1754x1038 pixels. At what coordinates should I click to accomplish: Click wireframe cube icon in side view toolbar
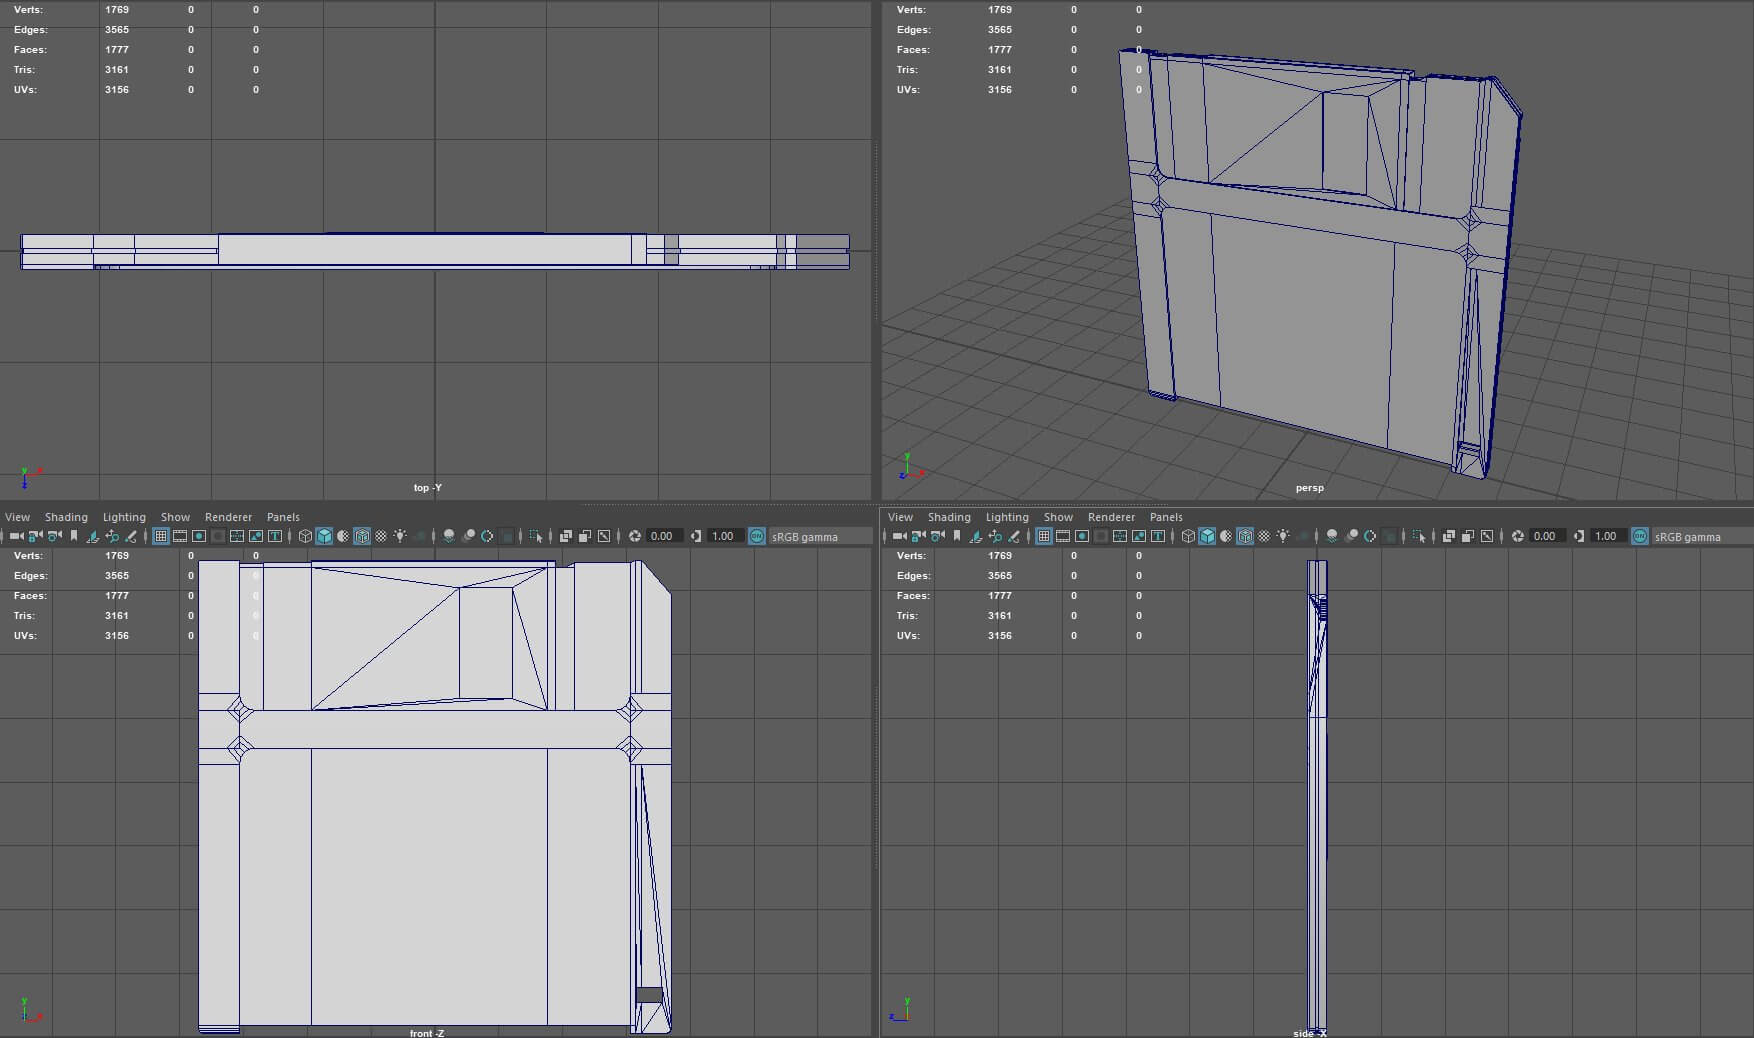(1188, 537)
